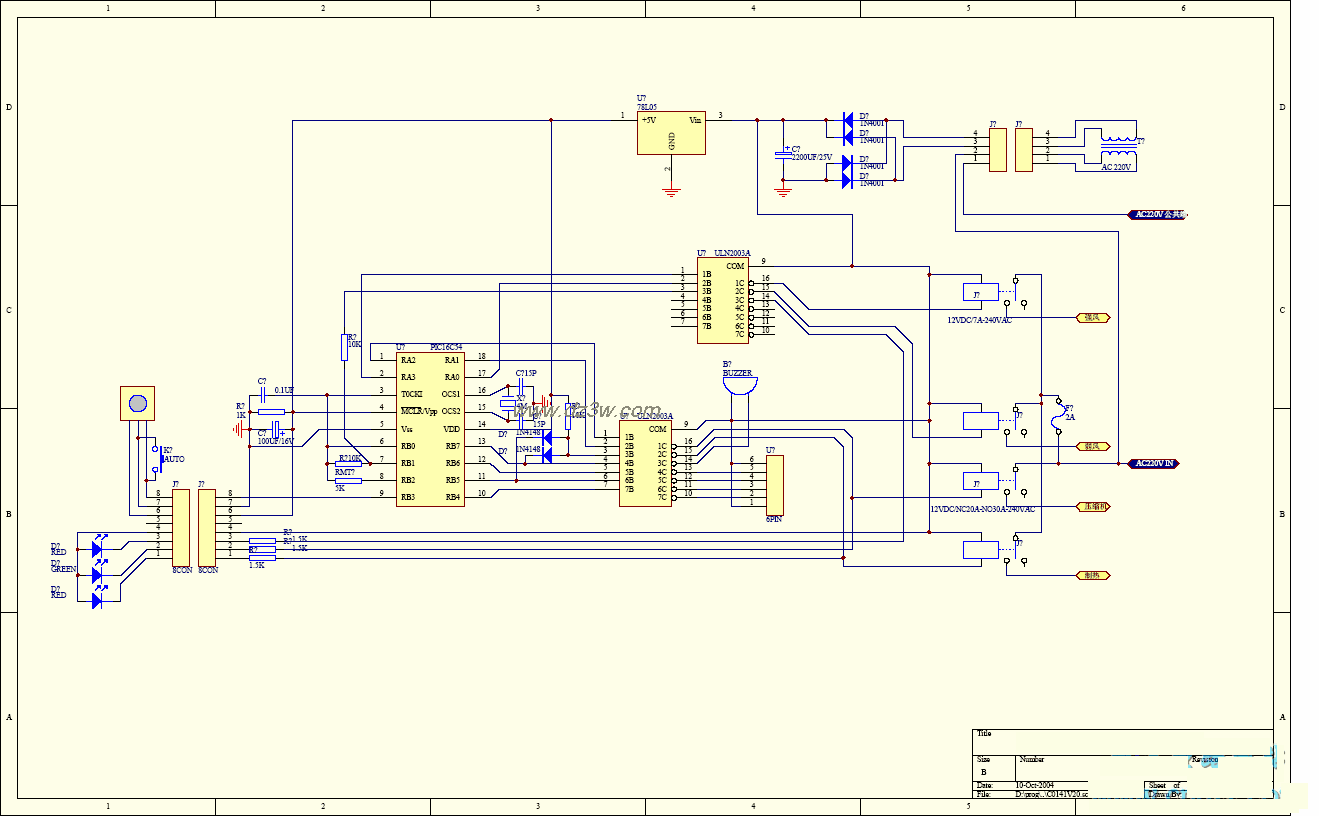Click the AUTO push-button switch symbol

154,457
